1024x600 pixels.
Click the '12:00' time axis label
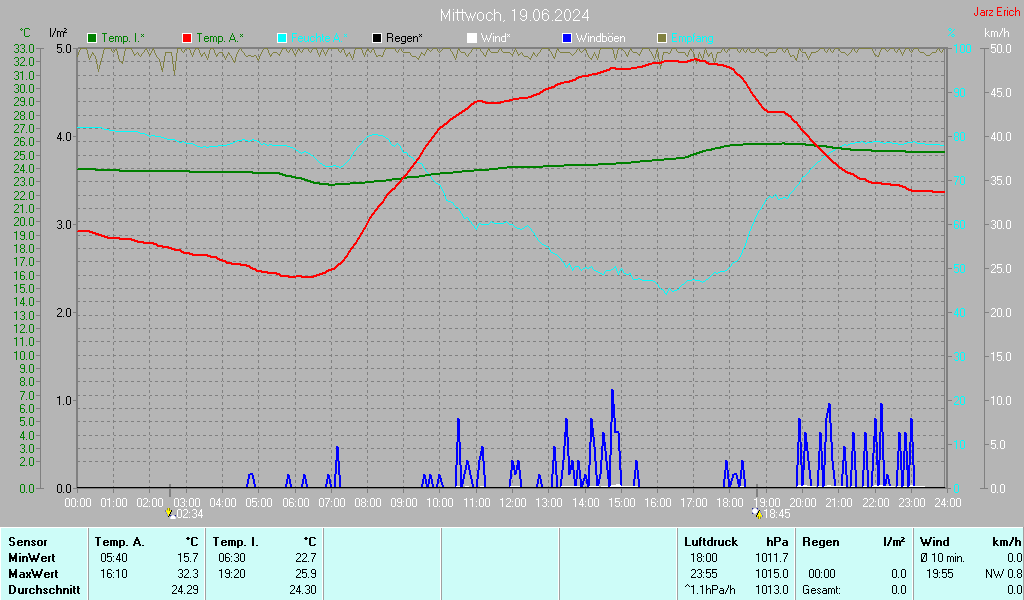(513, 503)
